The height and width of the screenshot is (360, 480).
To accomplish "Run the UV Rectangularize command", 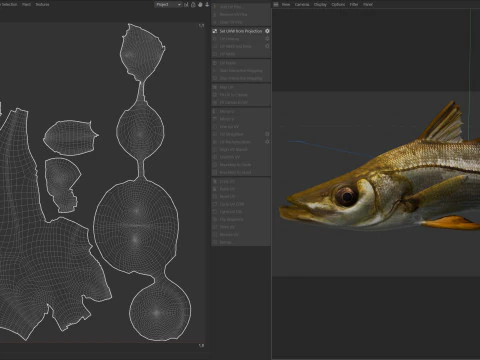I will point(241,142).
